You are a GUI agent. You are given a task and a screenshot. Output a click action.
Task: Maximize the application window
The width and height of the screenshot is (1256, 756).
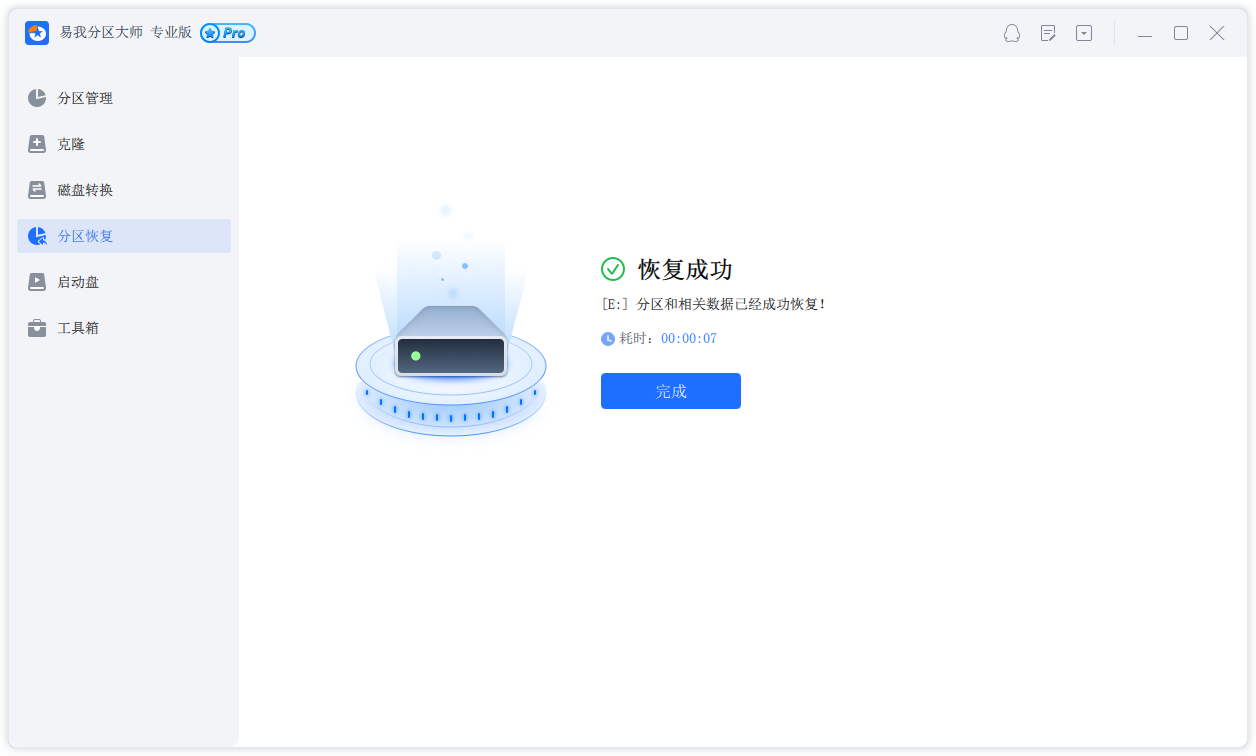pyautogui.click(x=1181, y=33)
